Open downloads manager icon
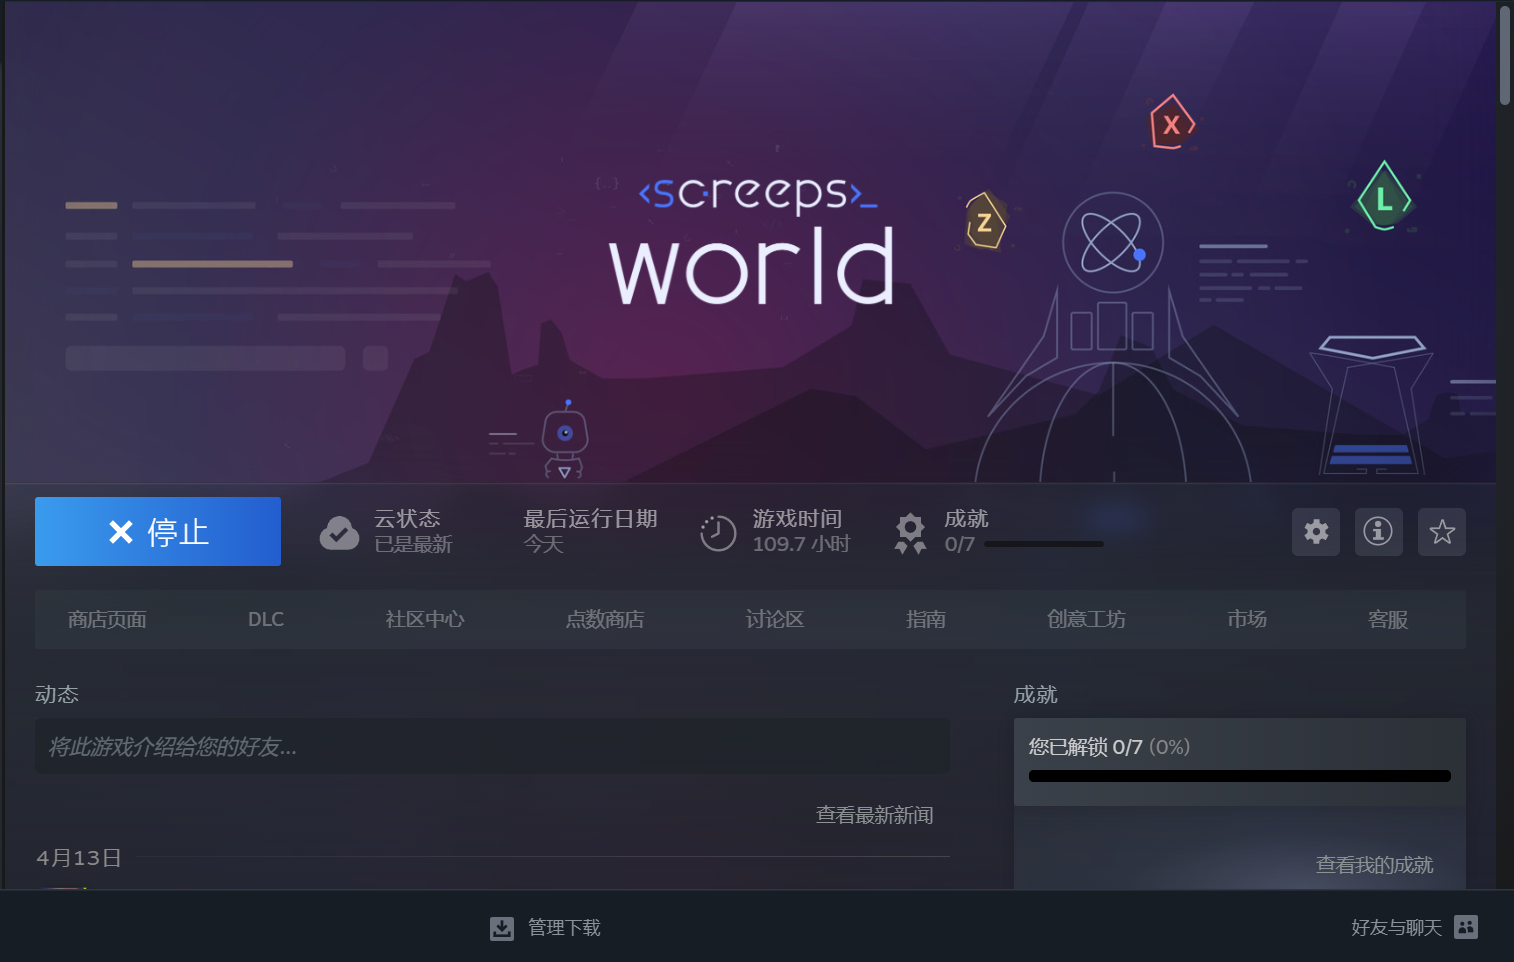This screenshot has height=962, width=1514. pyautogui.click(x=502, y=928)
